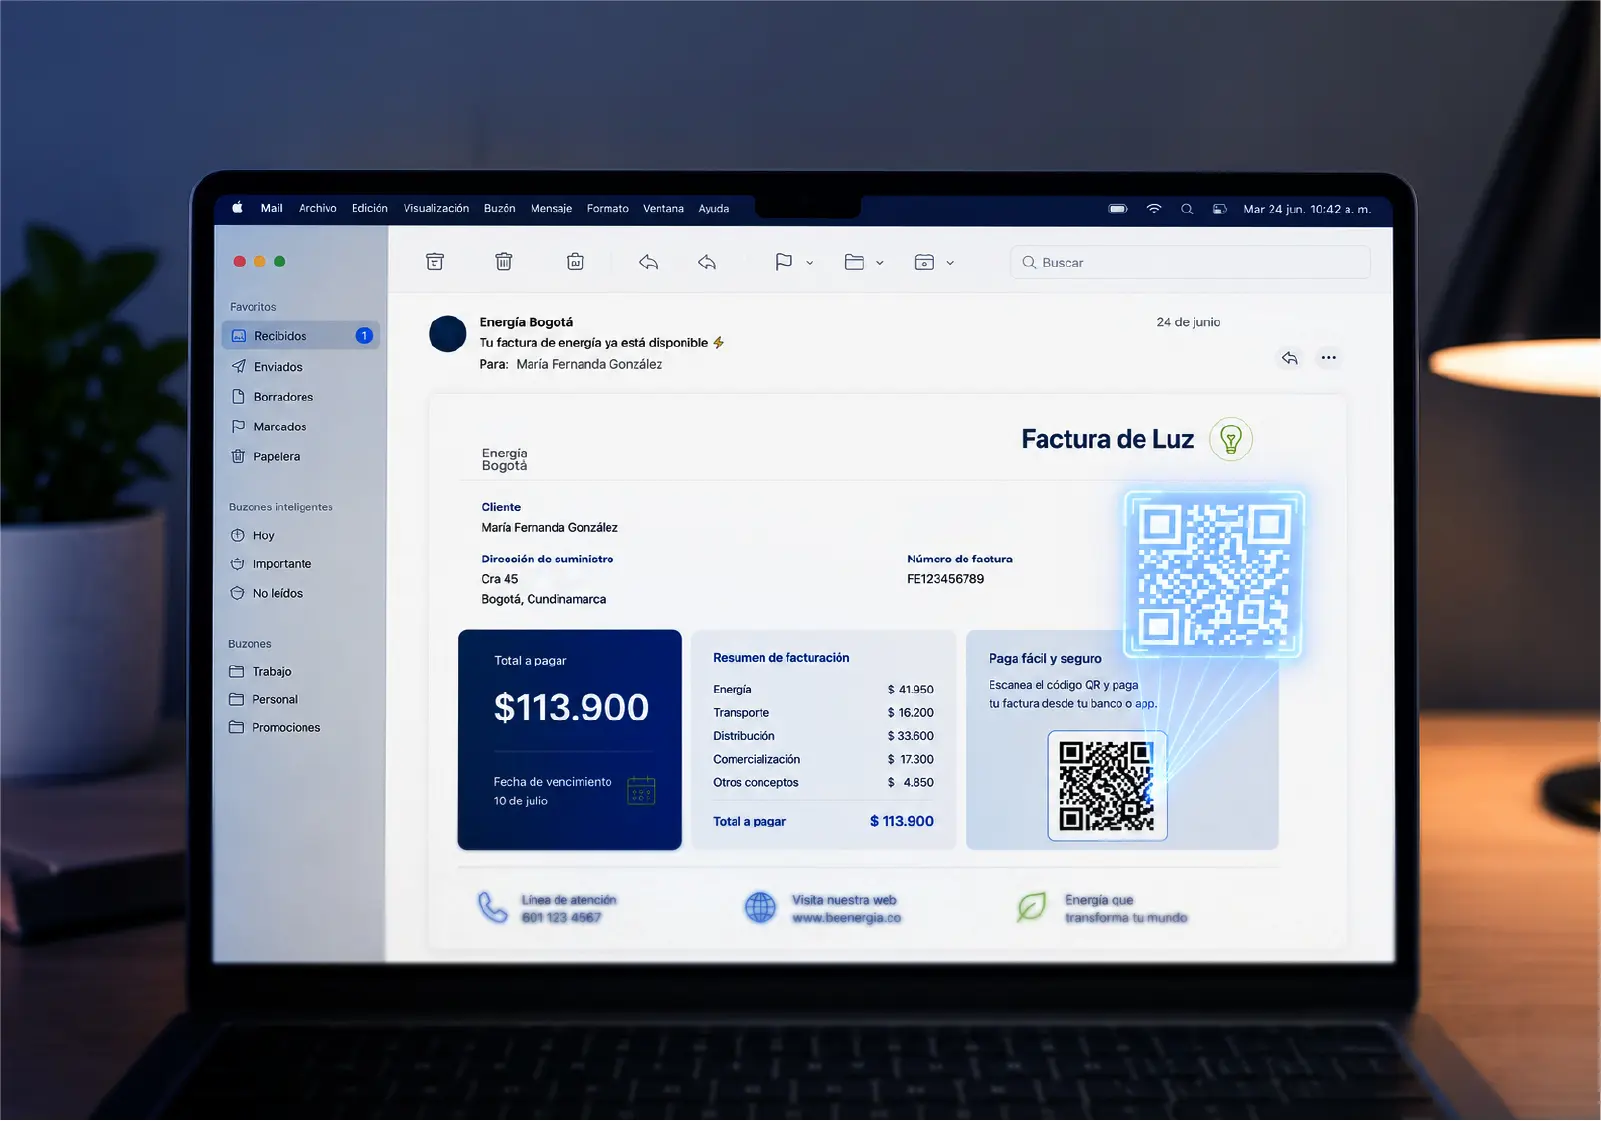Click the toolbar box icon nearest the search field

coord(924,262)
